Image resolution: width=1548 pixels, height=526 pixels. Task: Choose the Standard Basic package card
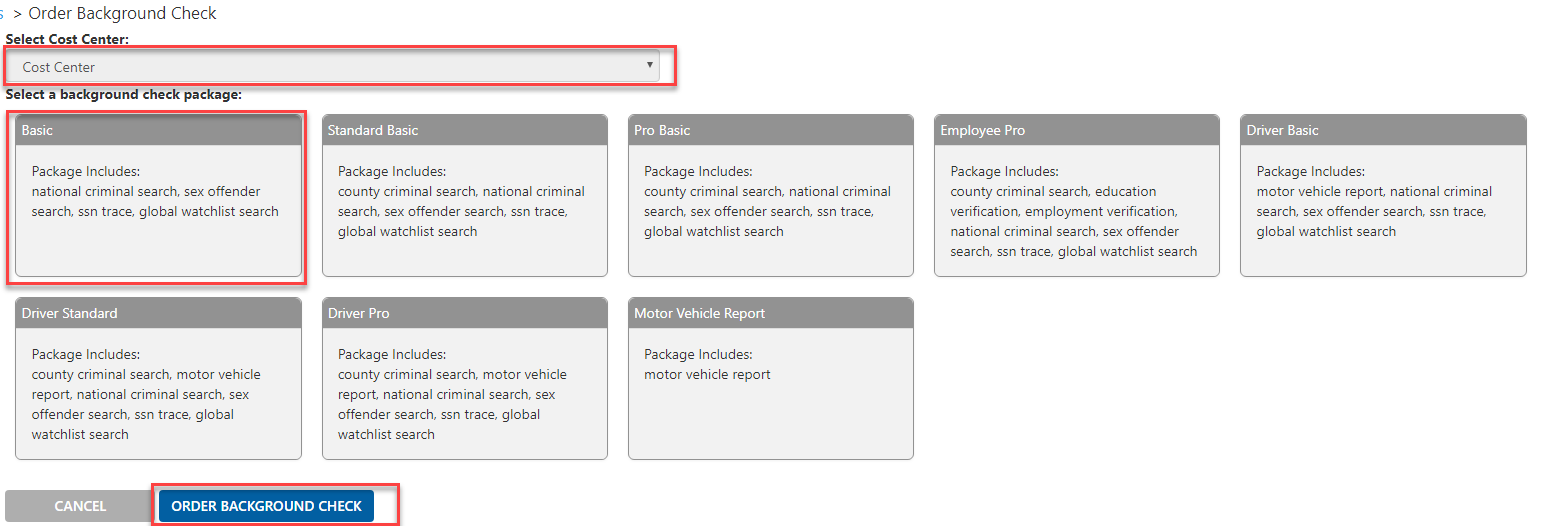[x=464, y=195]
